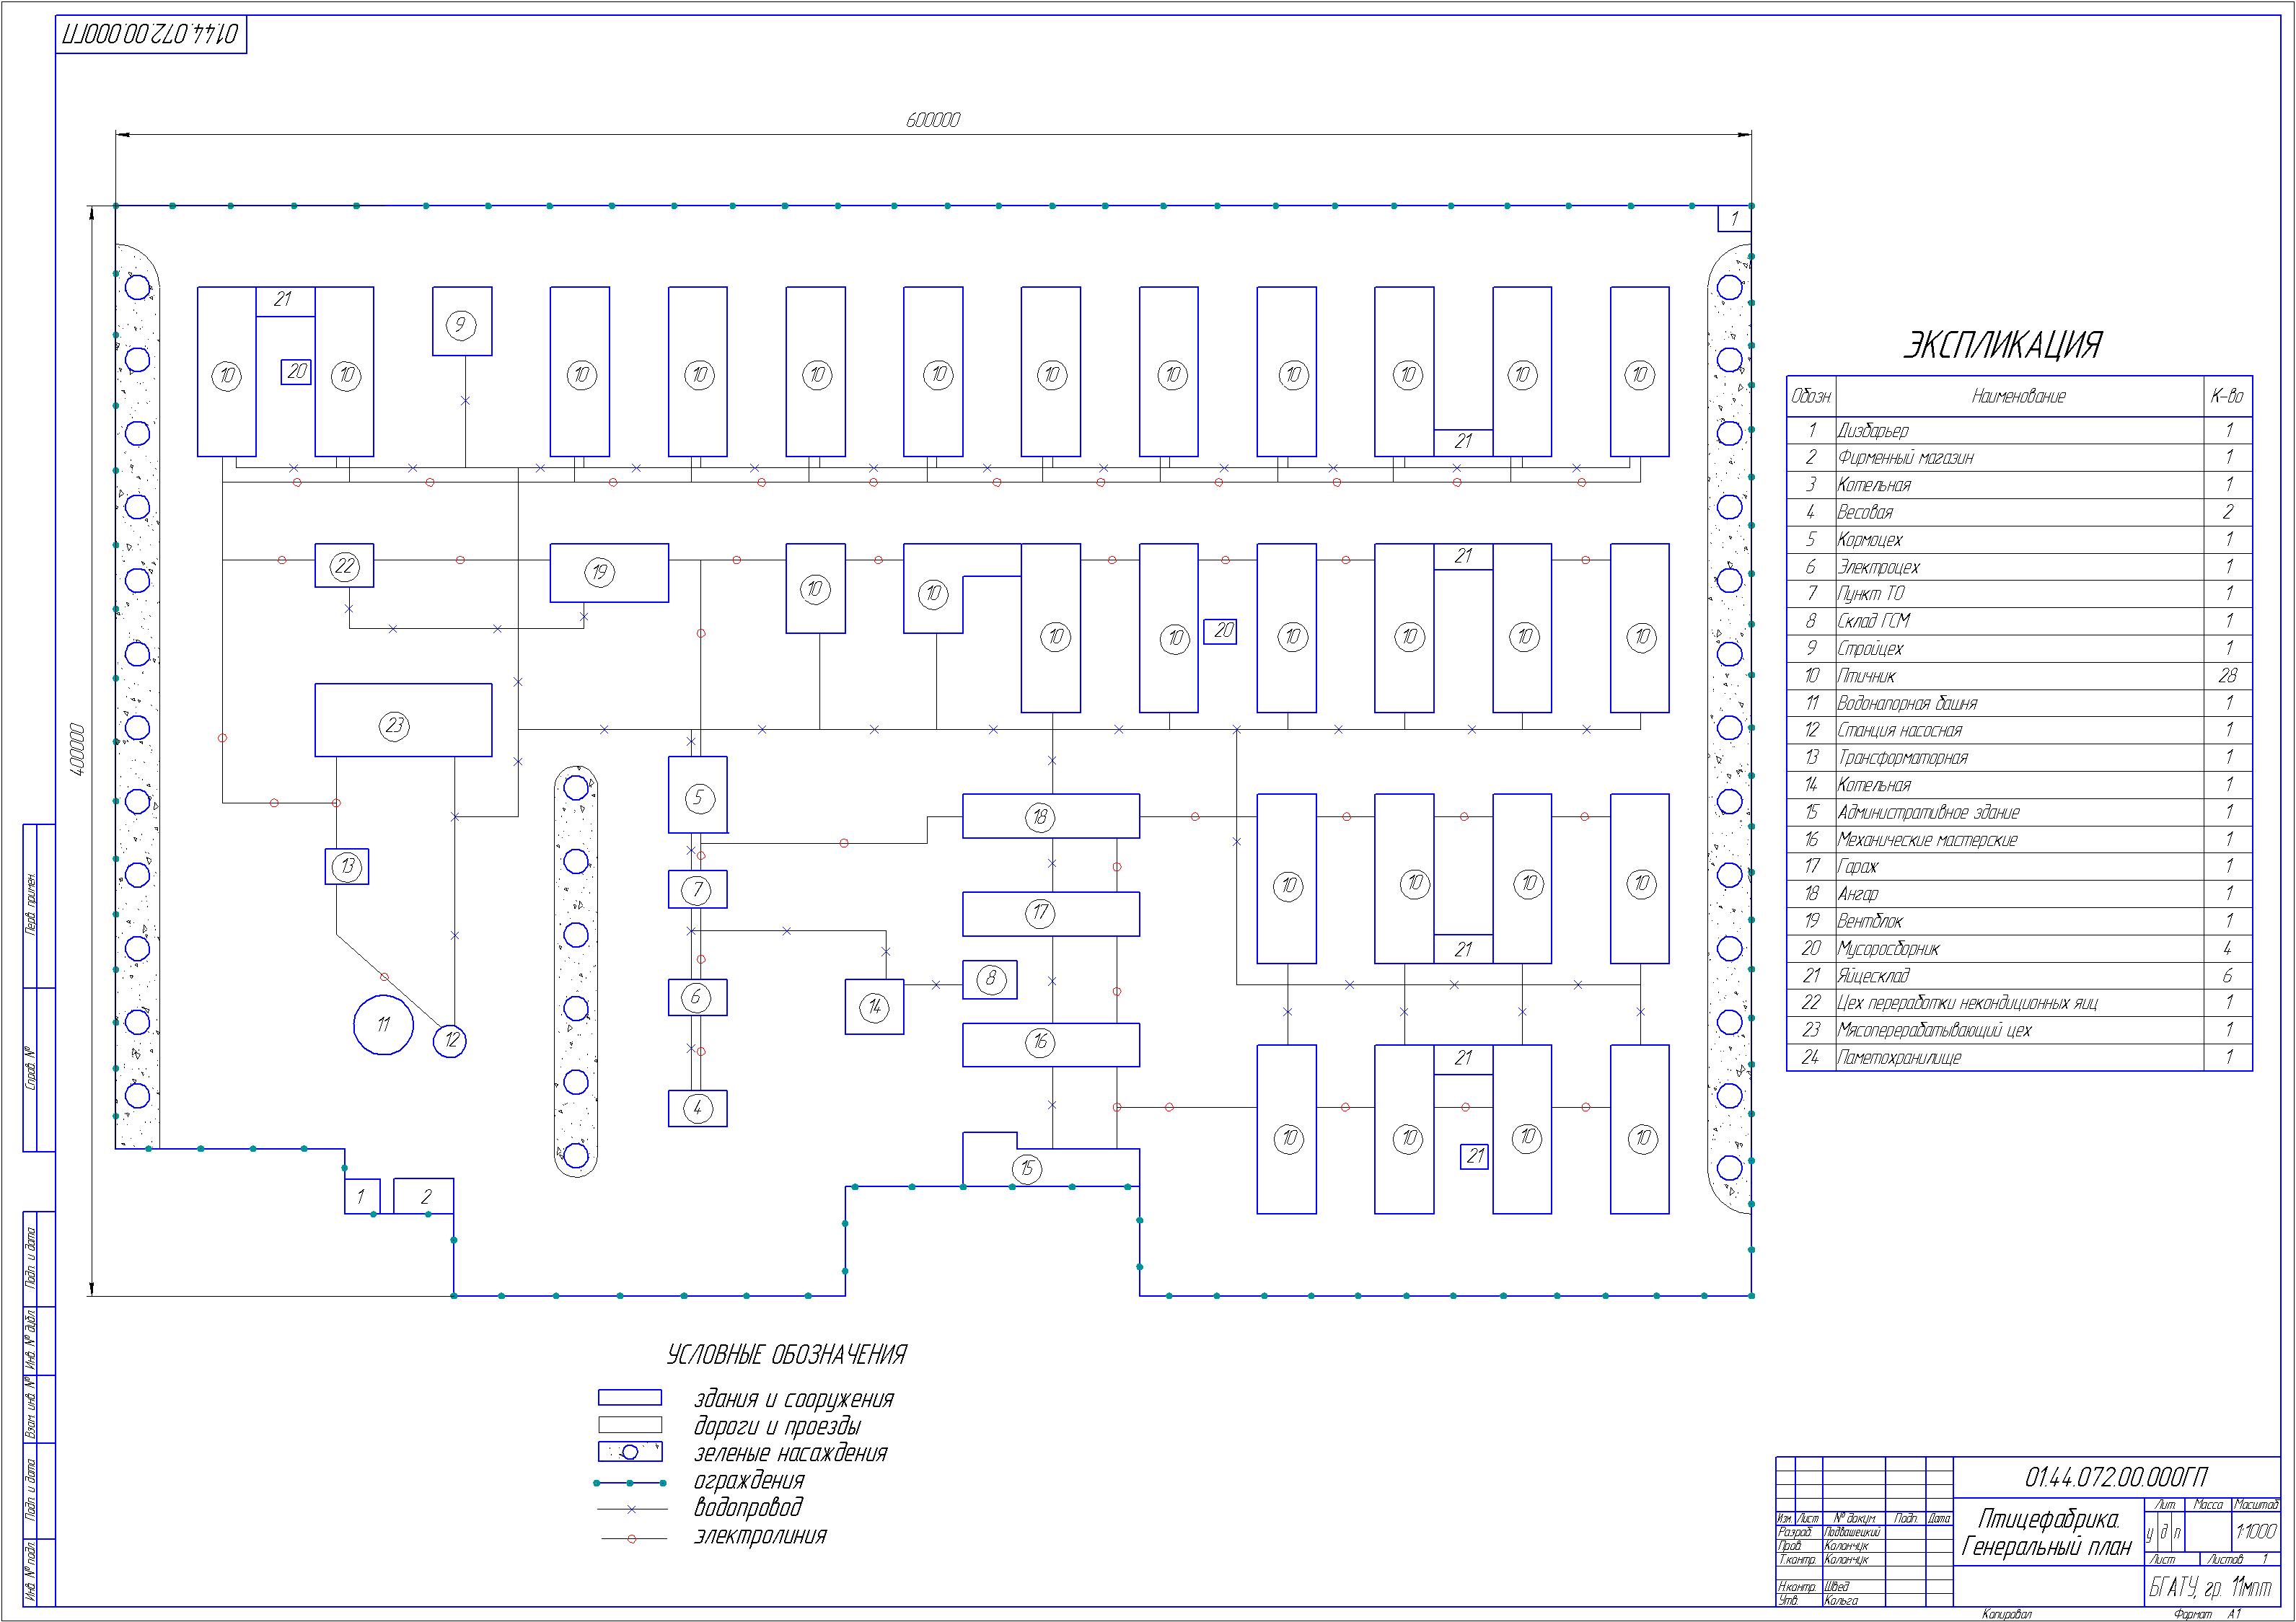Click 'Мясоперерабатывающий цех' row
This screenshot has height=1622, width=2296.
2020,1030
